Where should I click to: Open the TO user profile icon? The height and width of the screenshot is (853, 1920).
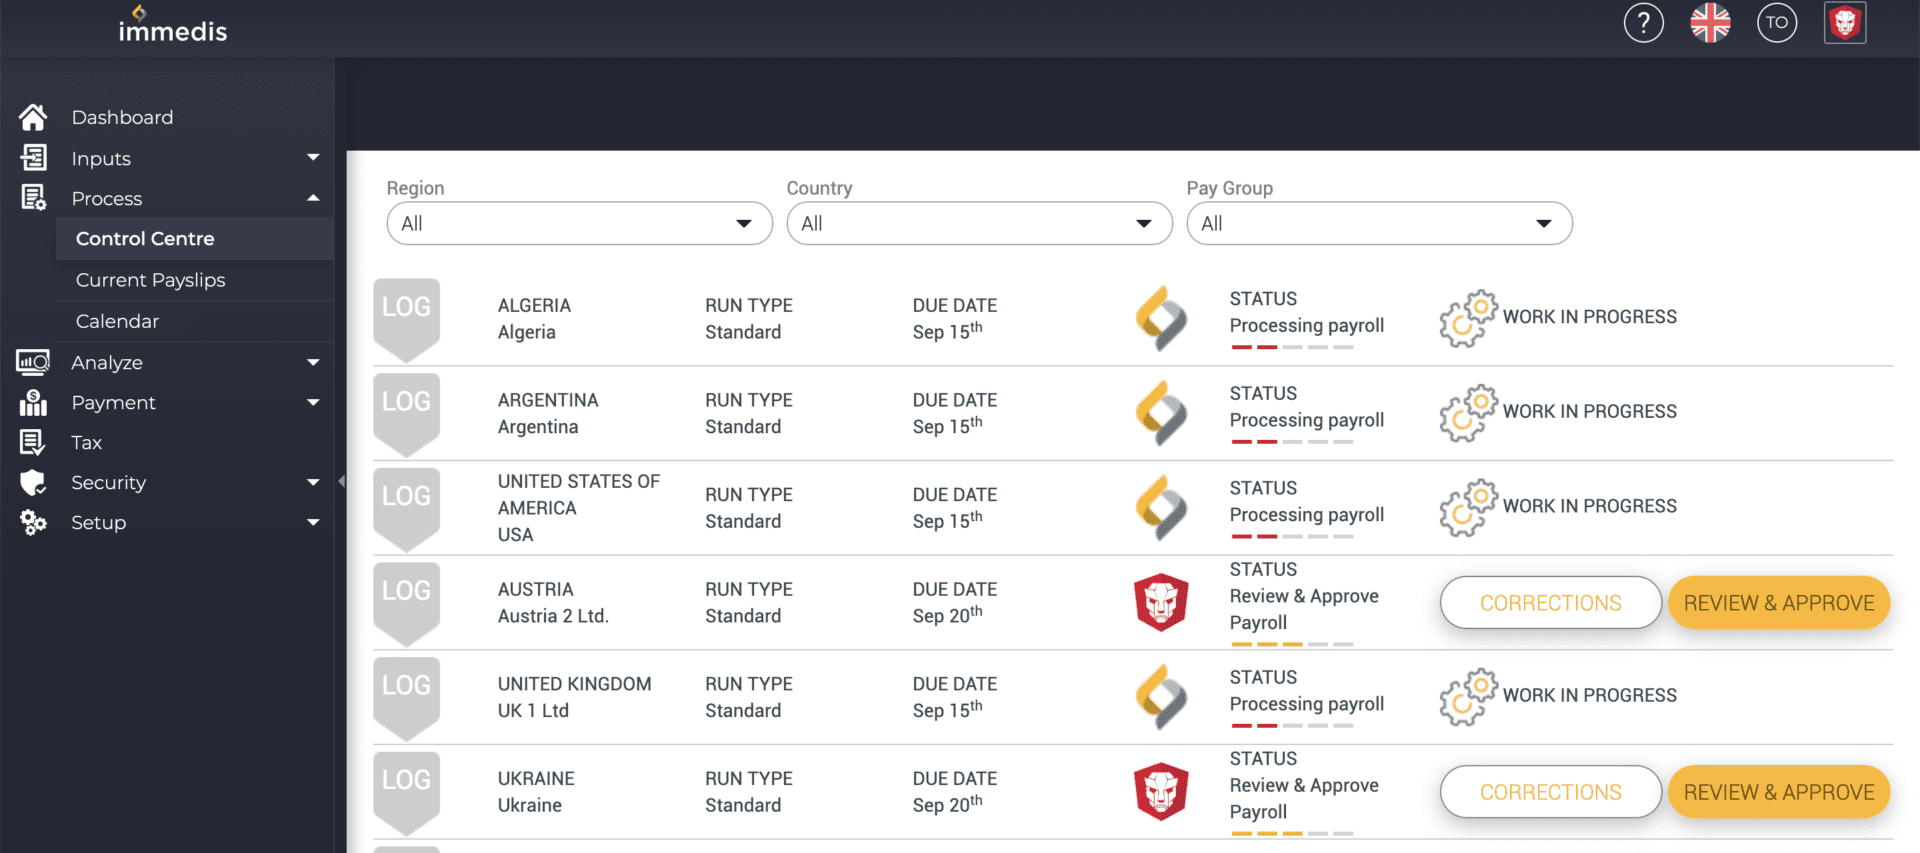tap(1776, 23)
